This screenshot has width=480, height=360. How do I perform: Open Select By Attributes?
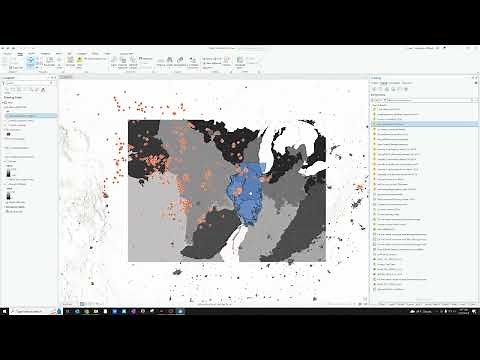[123, 62]
